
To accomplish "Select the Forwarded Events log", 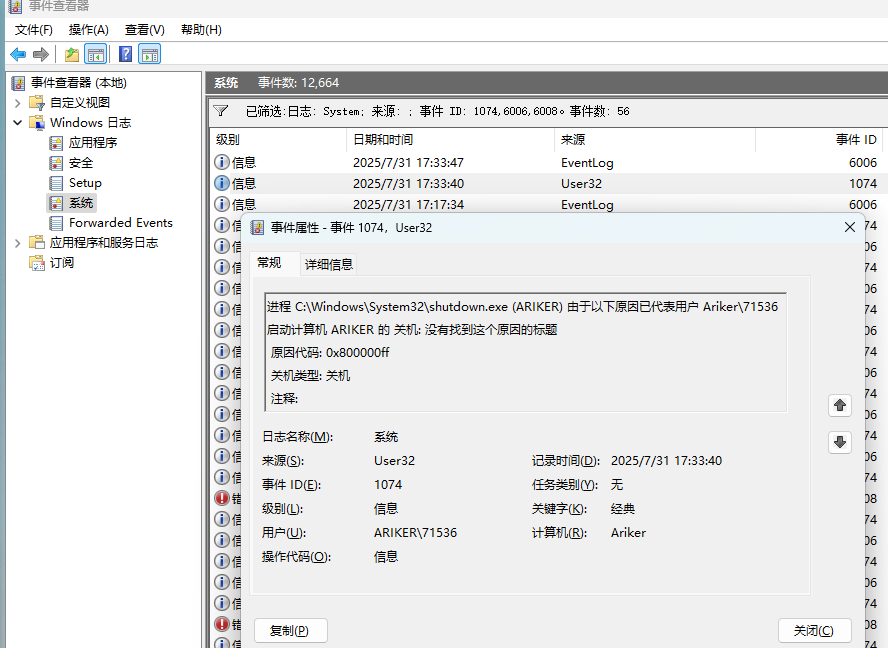I will [121, 223].
